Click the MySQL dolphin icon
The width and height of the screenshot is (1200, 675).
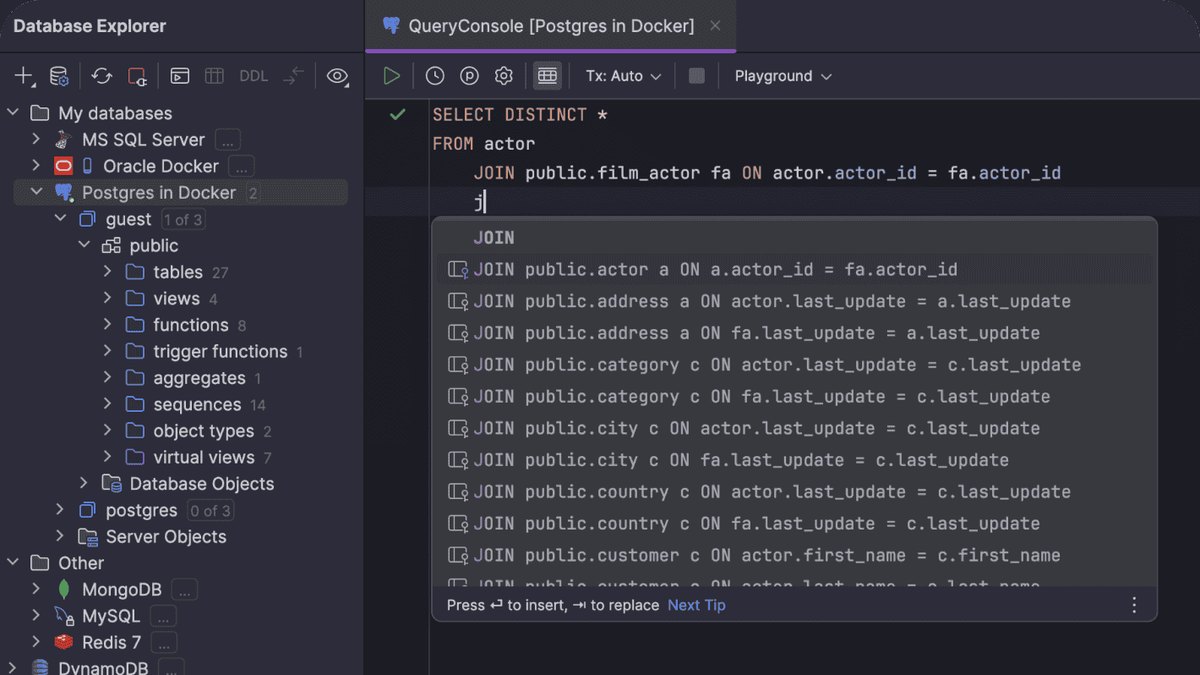(64, 616)
